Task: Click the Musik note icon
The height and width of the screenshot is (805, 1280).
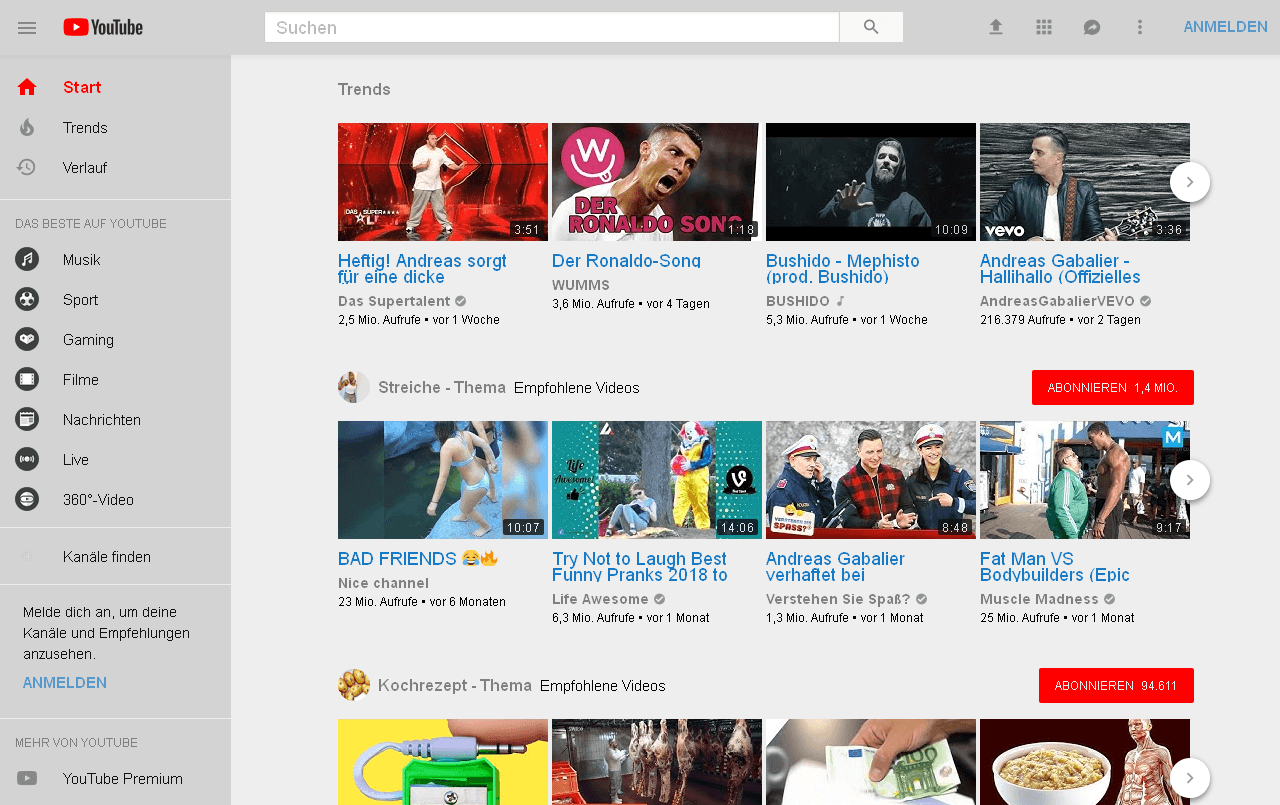Action: click(27, 259)
